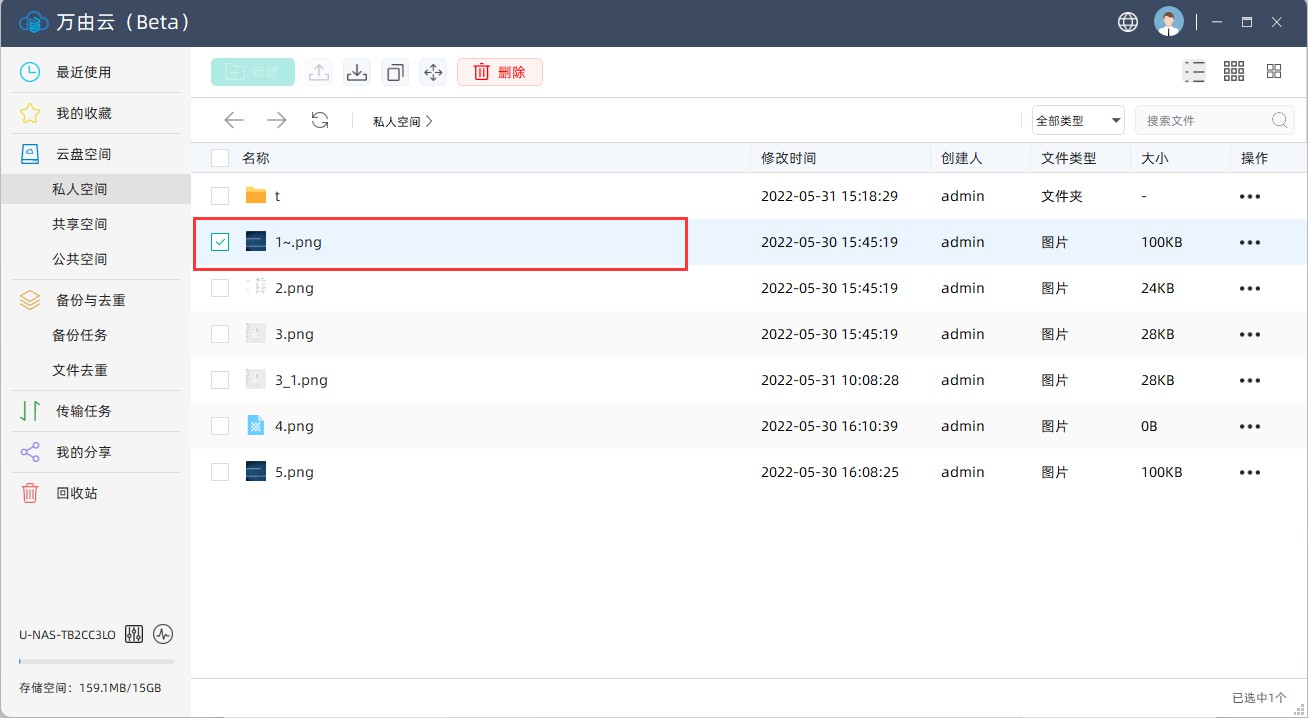Click the move files icon
The image size is (1308, 718).
(433, 72)
